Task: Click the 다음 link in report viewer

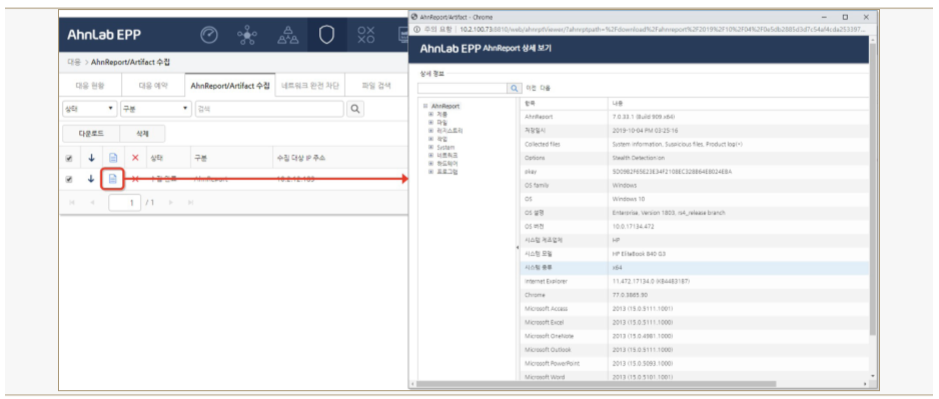Action: click(545, 88)
